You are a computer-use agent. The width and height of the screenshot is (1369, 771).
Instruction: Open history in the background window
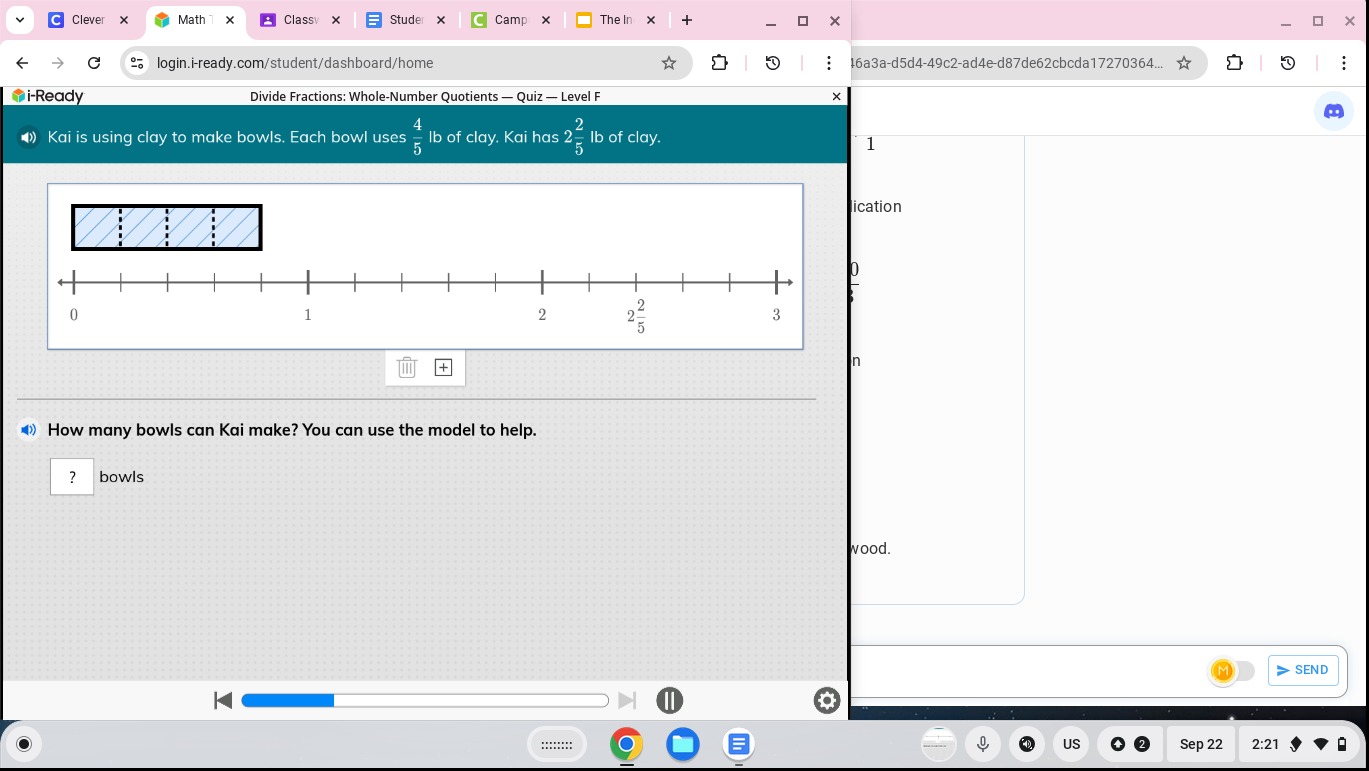pyautogui.click(x=1288, y=63)
